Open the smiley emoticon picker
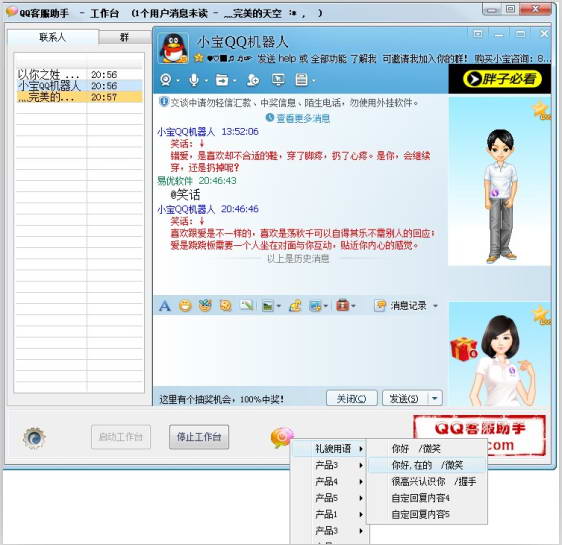Image resolution: width=562 pixels, height=545 pixels. 185,306
